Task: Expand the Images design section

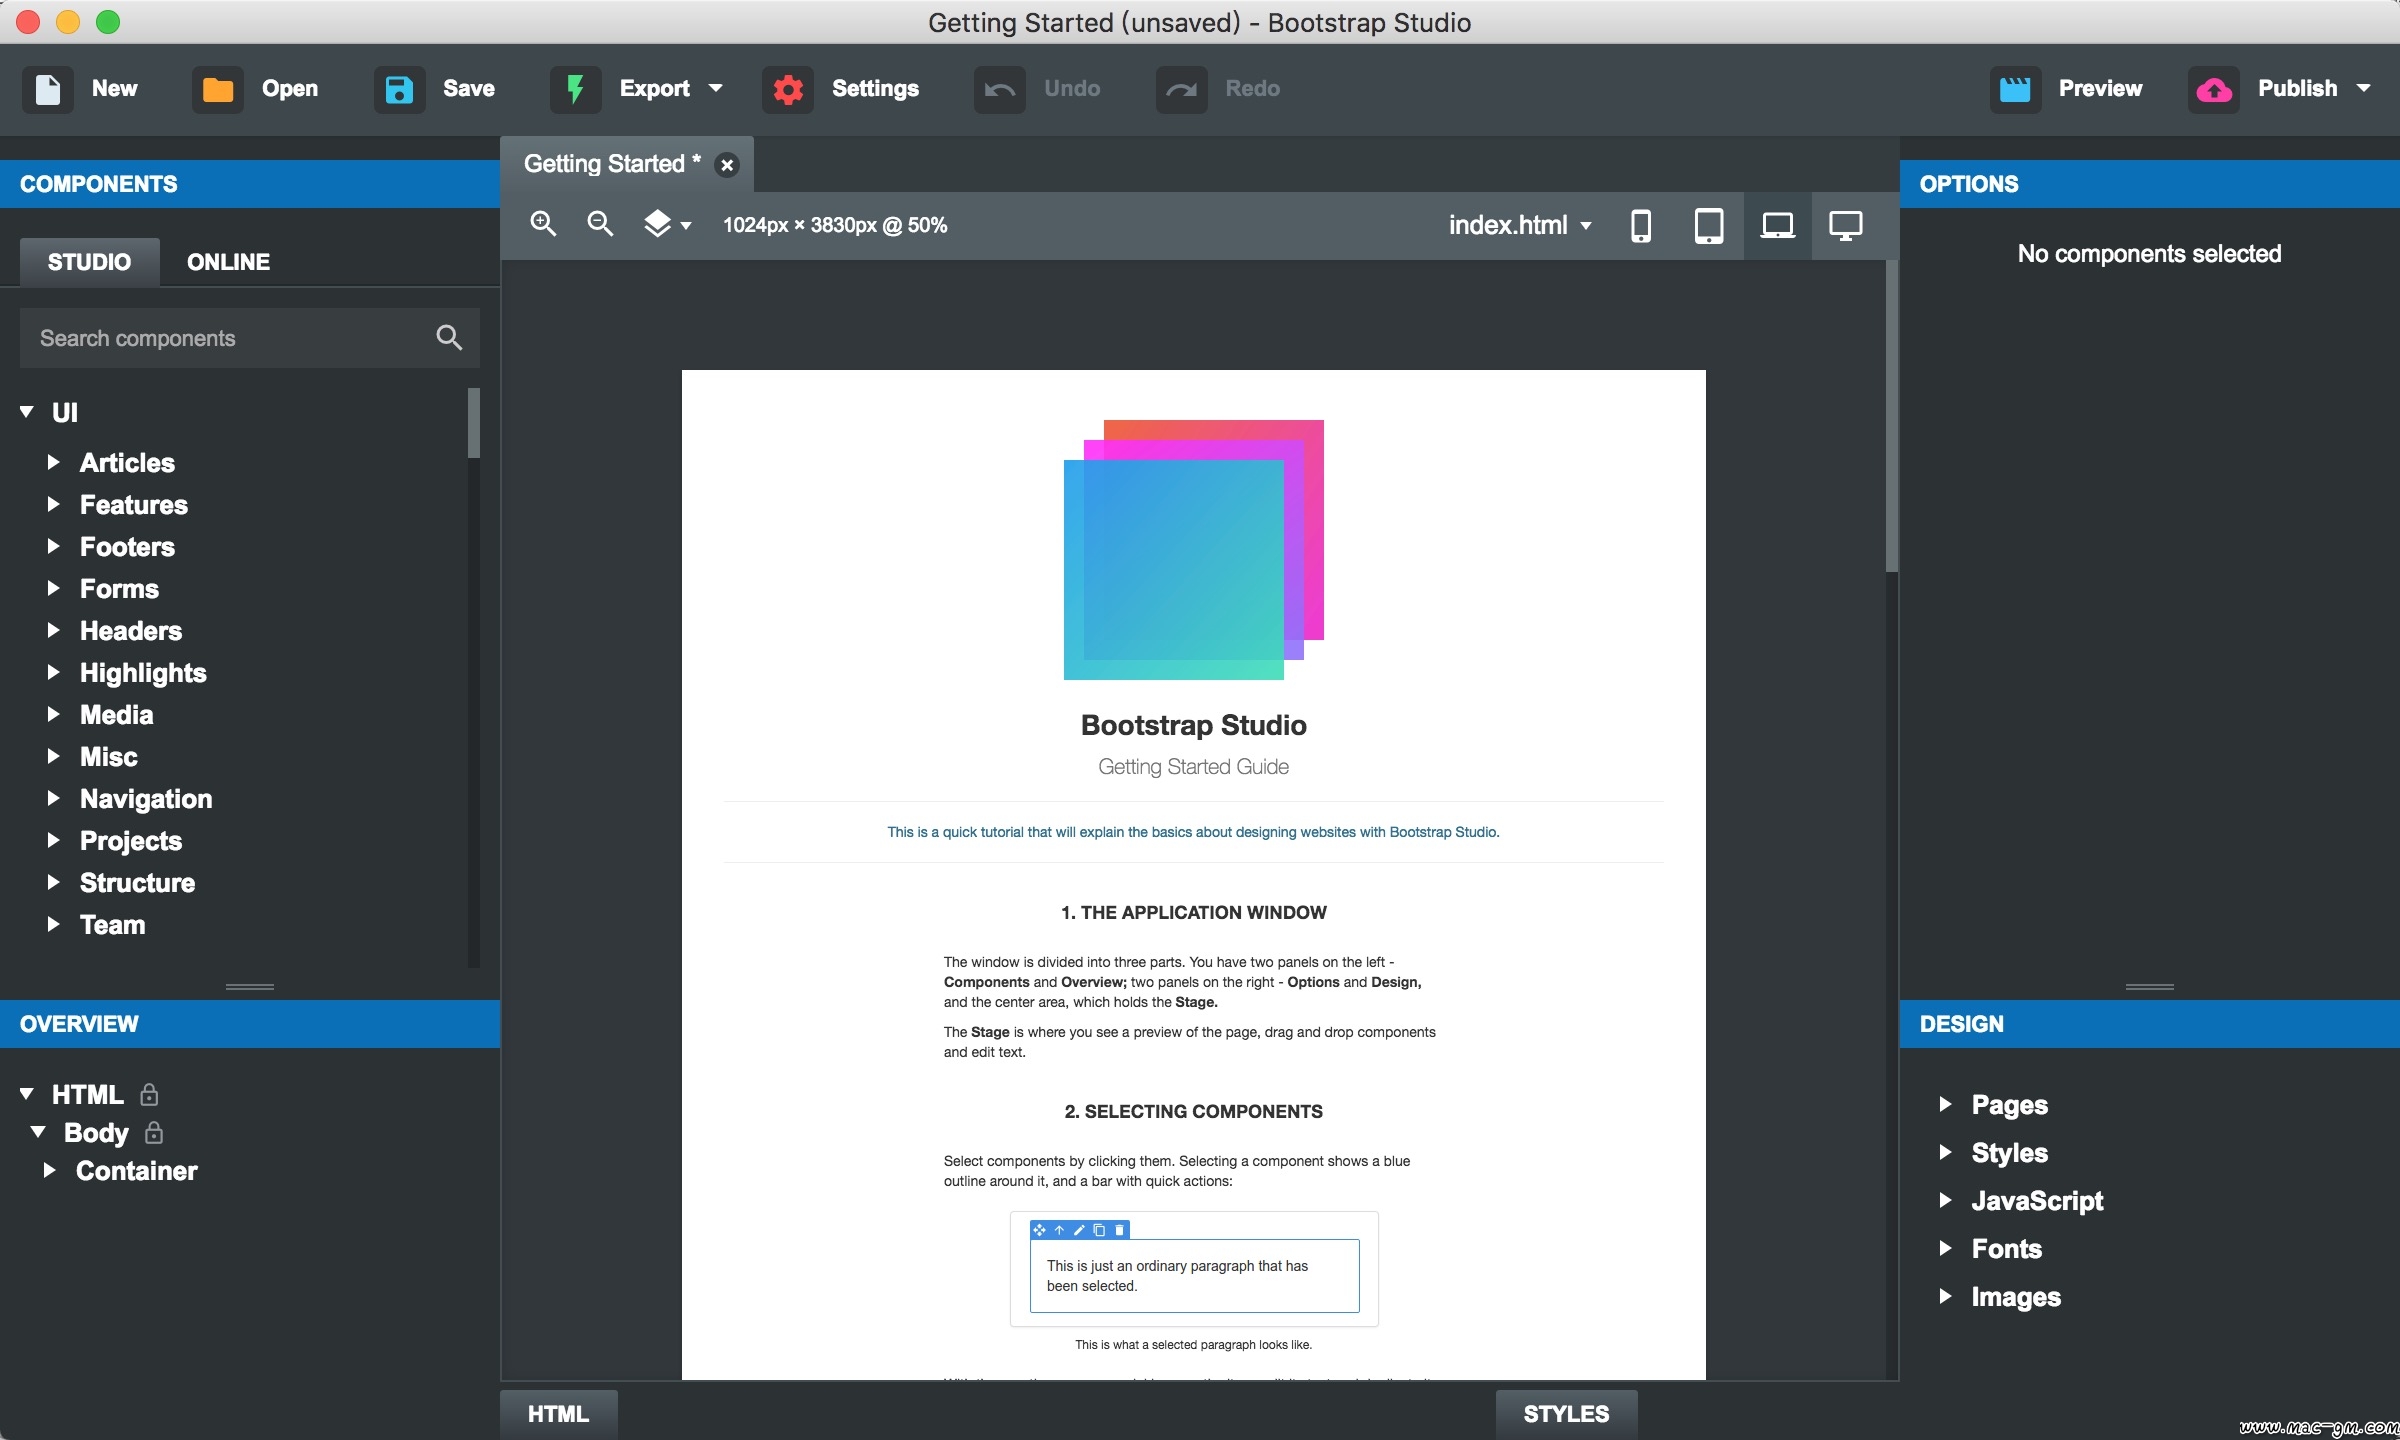Action: coord(1945,1296)
